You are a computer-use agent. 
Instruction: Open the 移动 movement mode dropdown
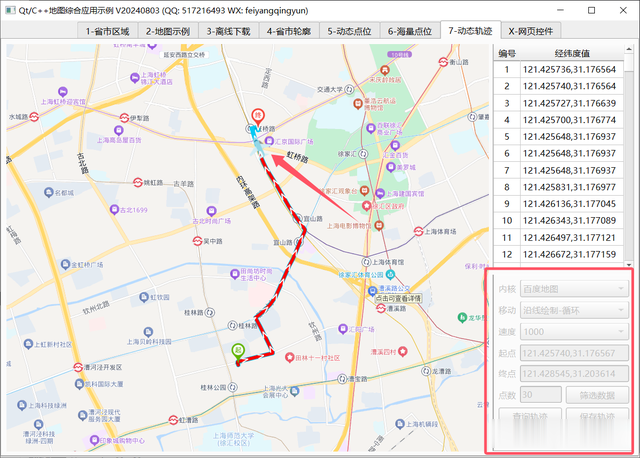point(574,311)
